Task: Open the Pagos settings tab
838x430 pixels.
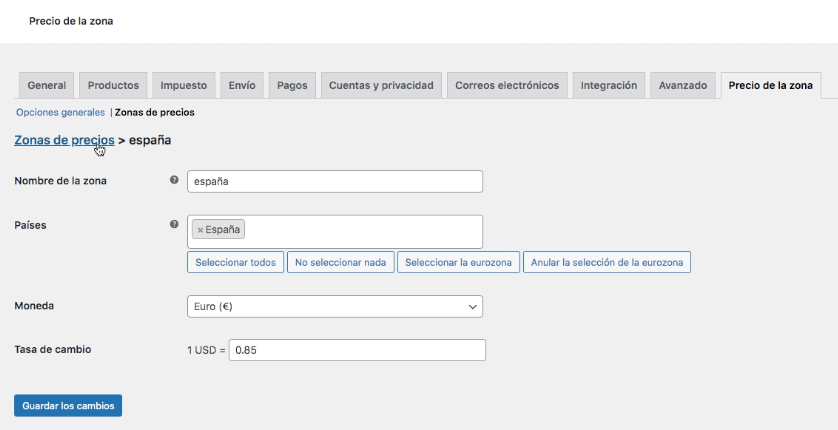Action: 292,86
